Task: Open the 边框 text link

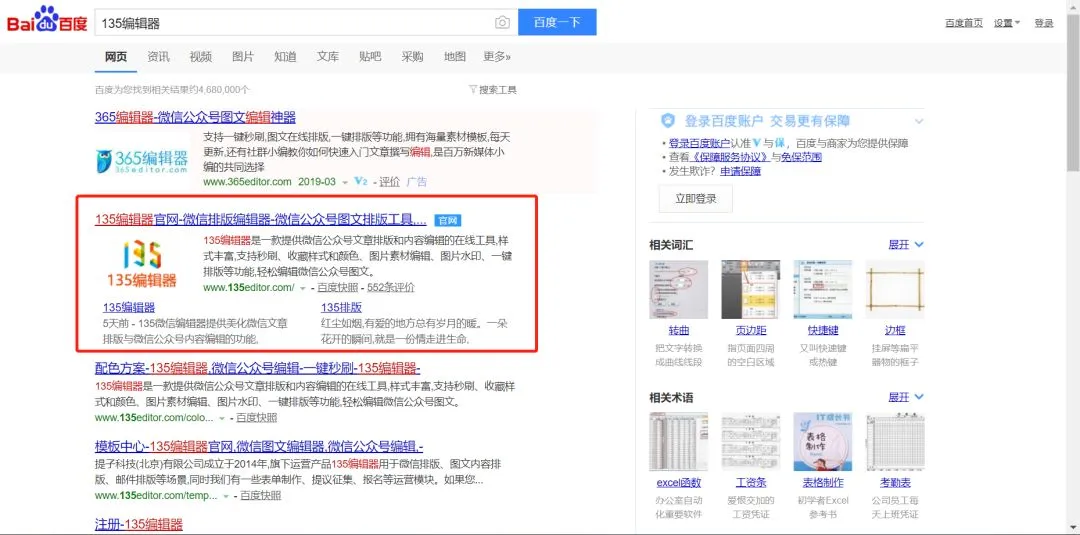Action: [895, 330]
